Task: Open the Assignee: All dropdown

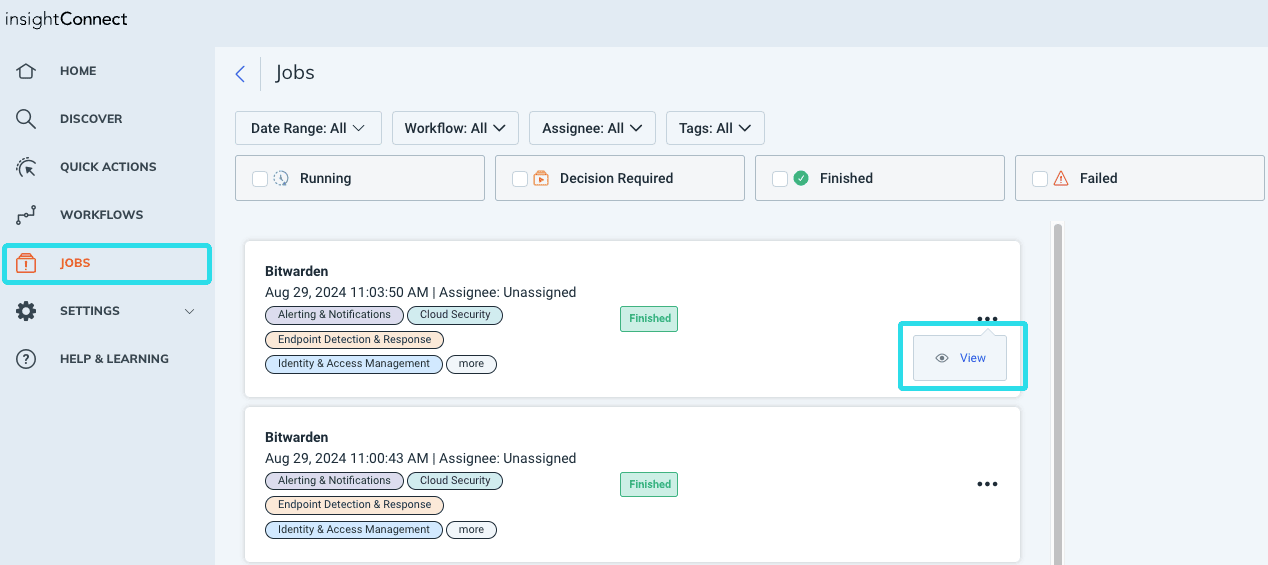Action: coord(592,128)
